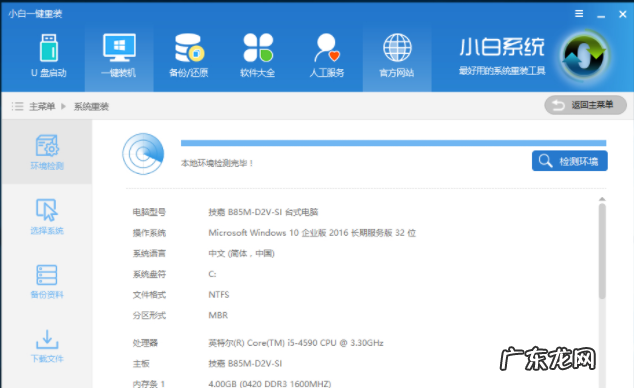This screenshot has height=388, width=634.
Task: Close the 小白一键重装 window
Action: [x=623, y=14]
